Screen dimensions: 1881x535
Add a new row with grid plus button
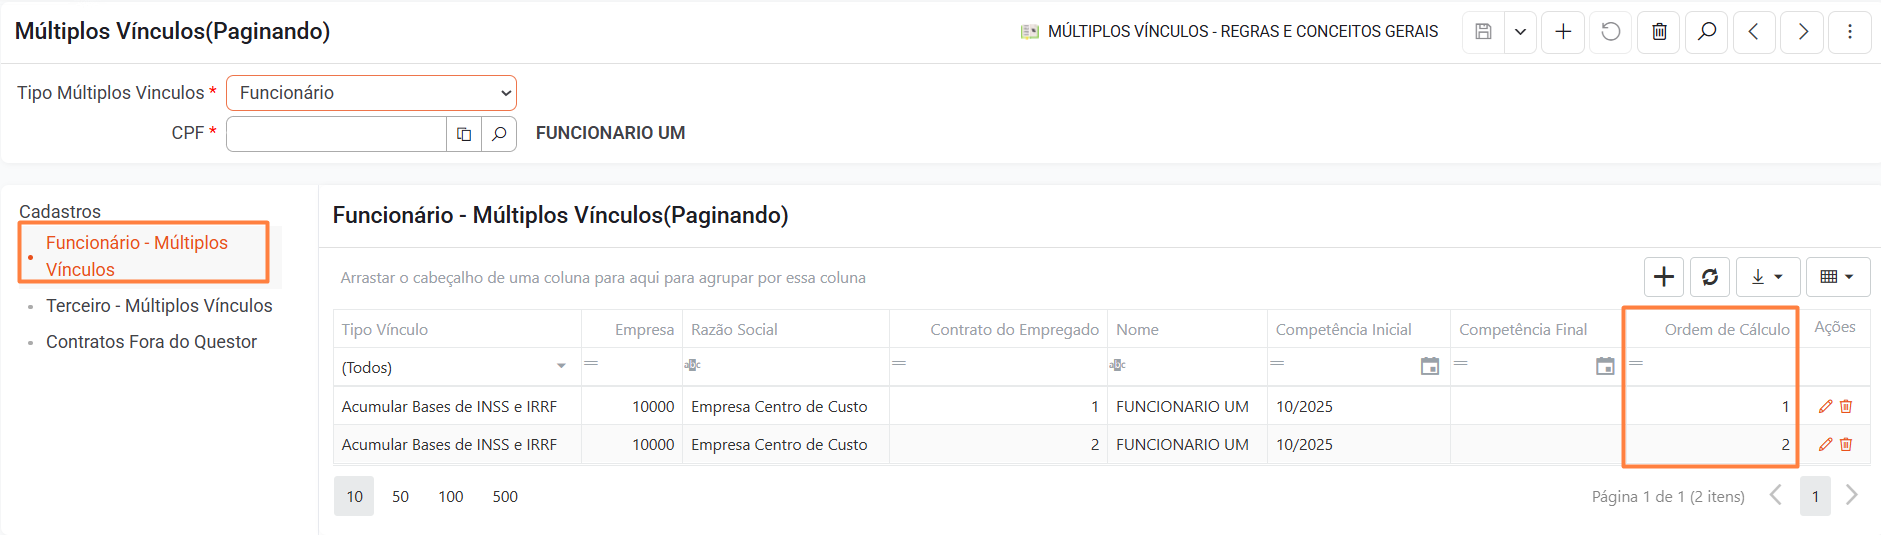coord(1664,277)
